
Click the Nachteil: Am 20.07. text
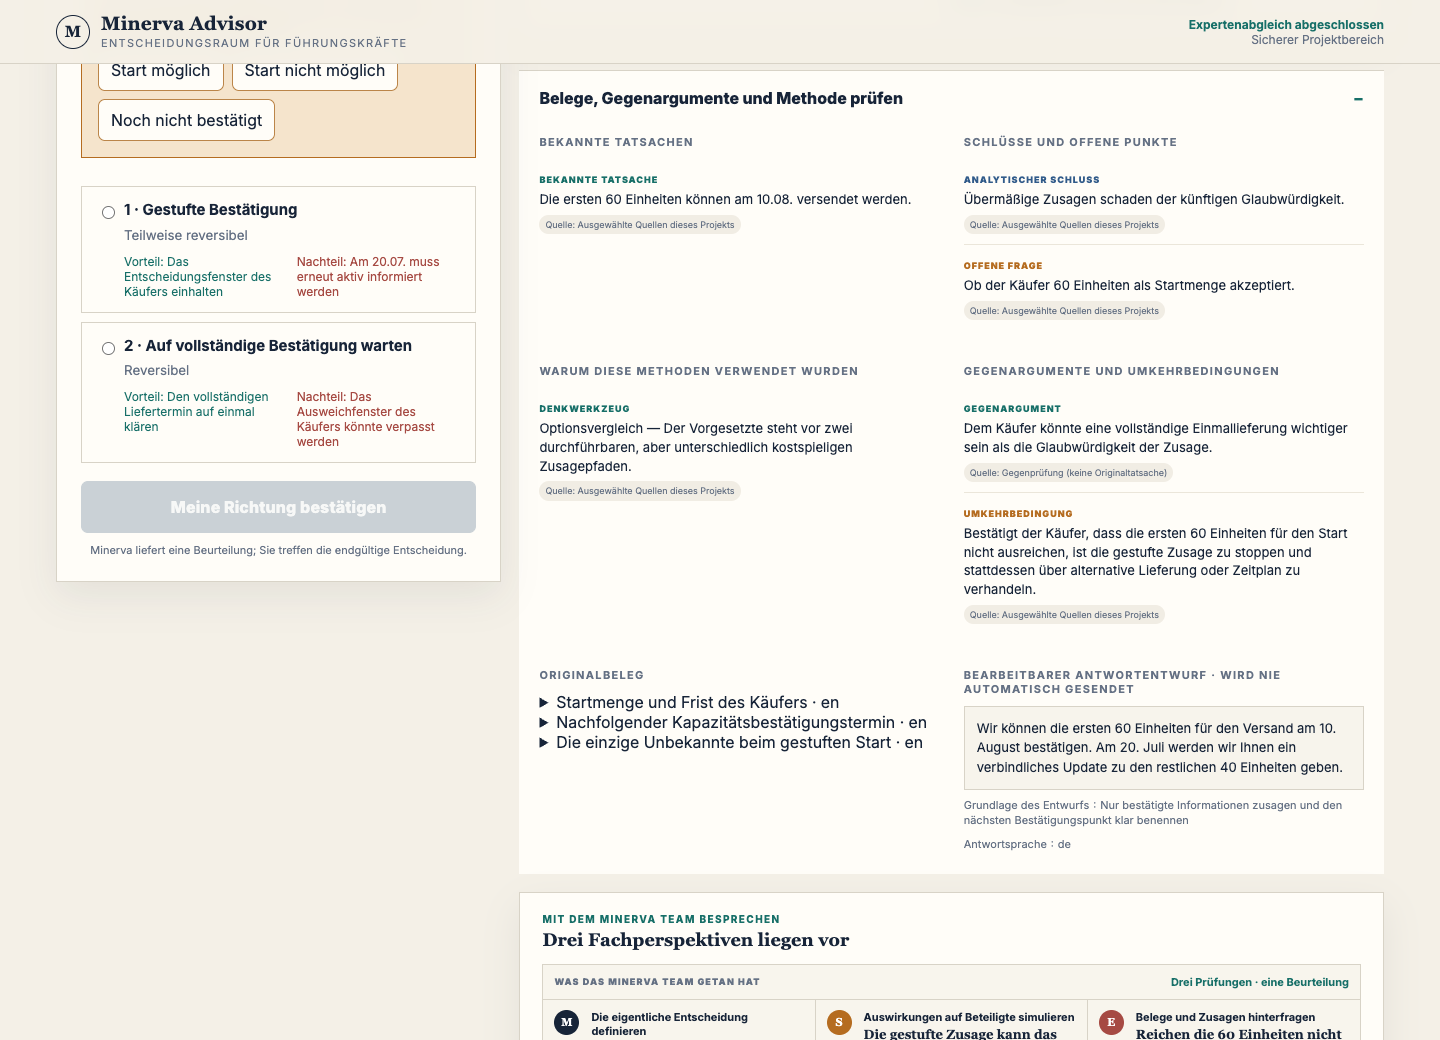pos(368,277)
